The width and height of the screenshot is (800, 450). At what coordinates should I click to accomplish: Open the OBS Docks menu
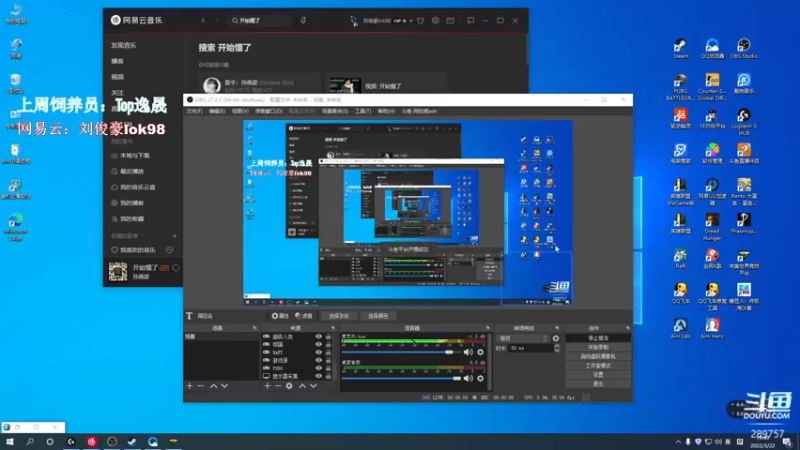click(x=269, y=111)
